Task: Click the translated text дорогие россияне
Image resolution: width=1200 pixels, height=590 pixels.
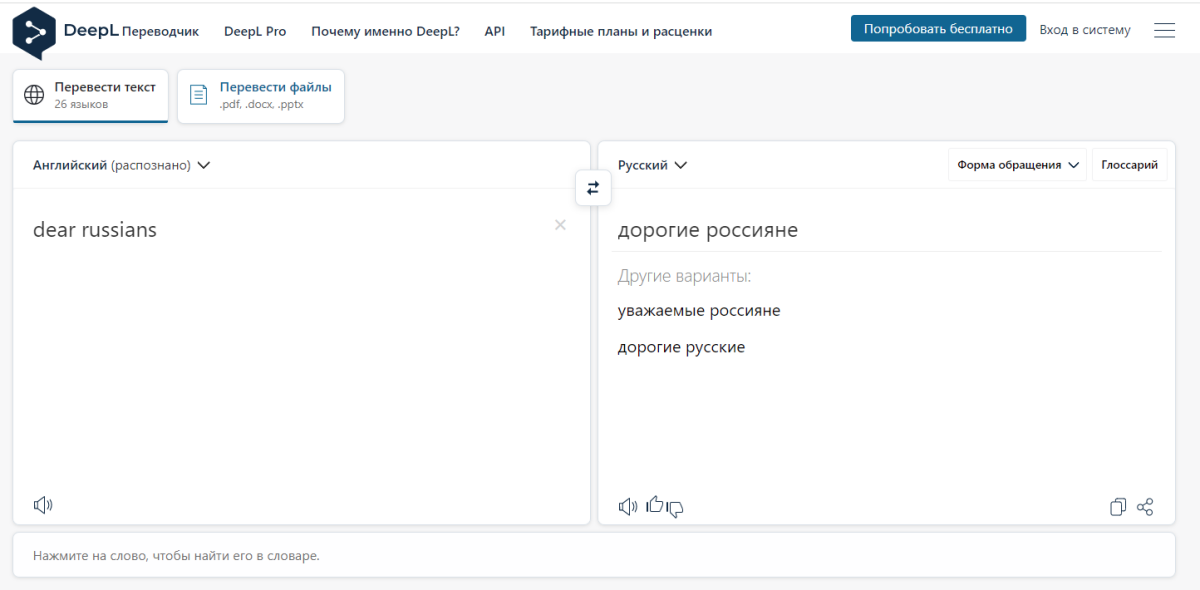Action: 708,231
